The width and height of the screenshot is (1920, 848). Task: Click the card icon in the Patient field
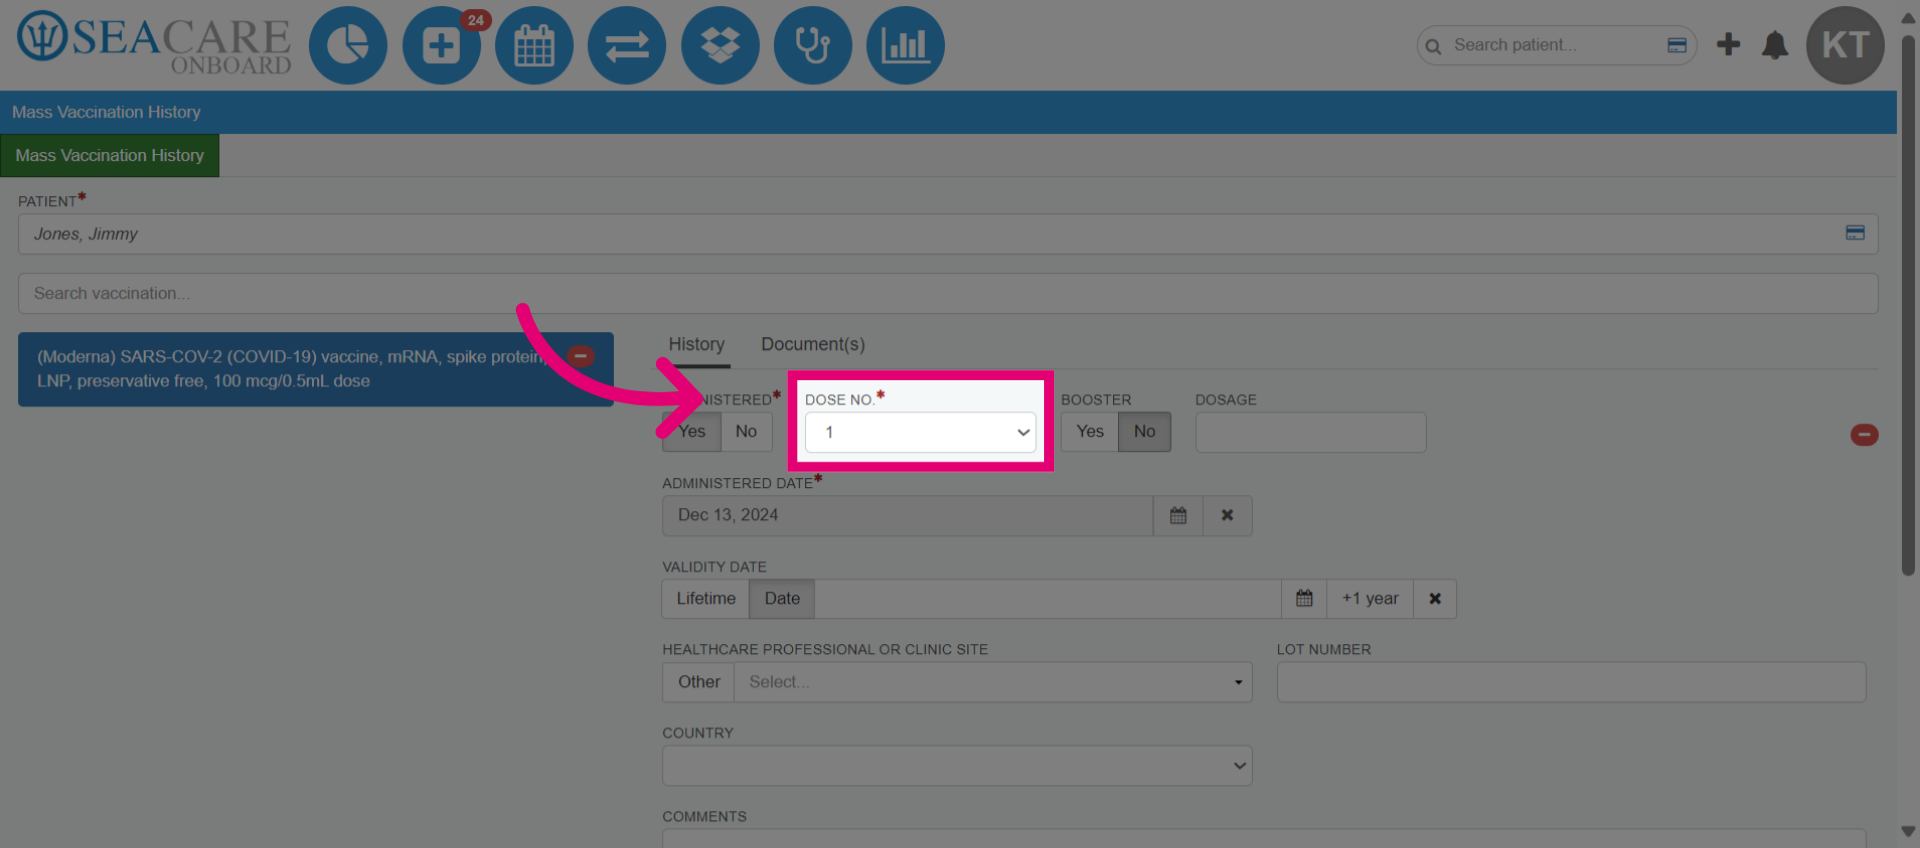coord(1855,233)
